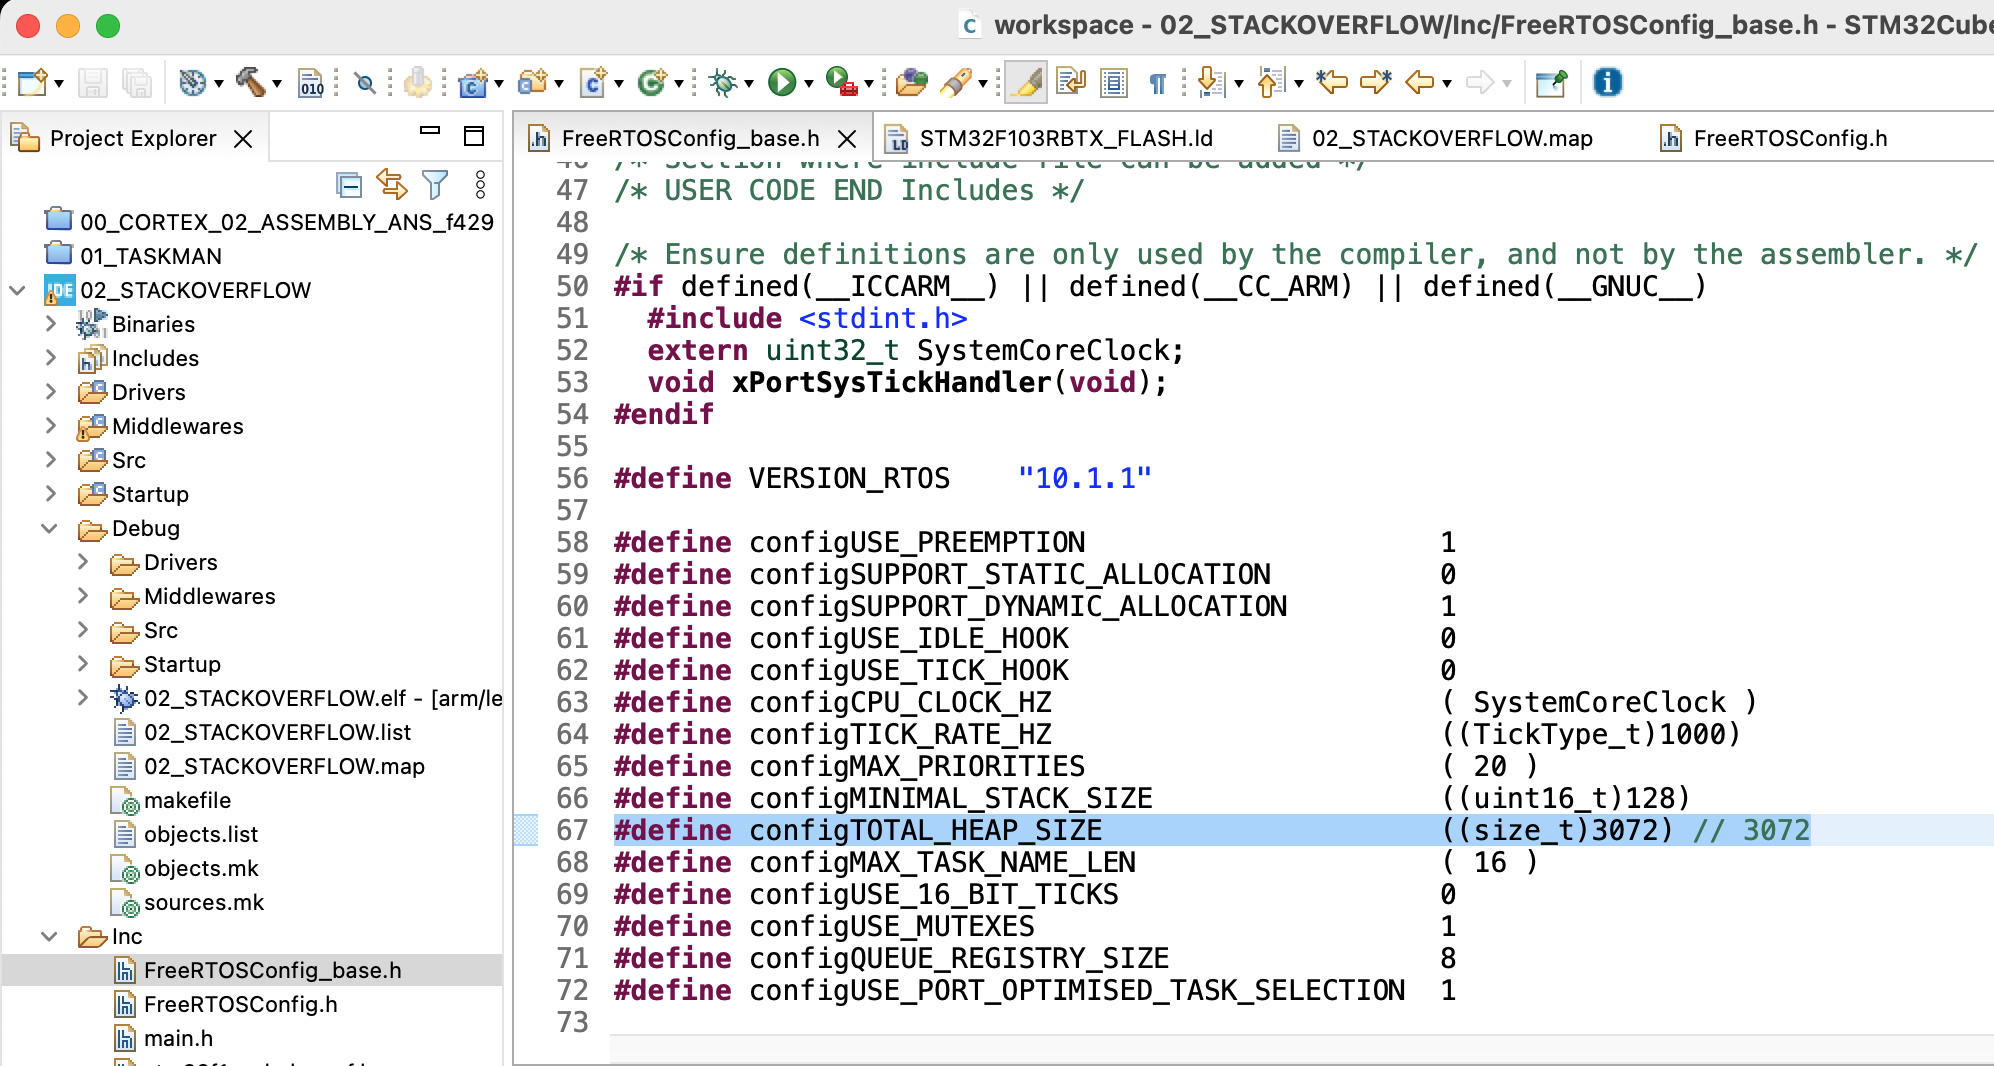Click the hammer Build icon

click(x=250, y=82)
